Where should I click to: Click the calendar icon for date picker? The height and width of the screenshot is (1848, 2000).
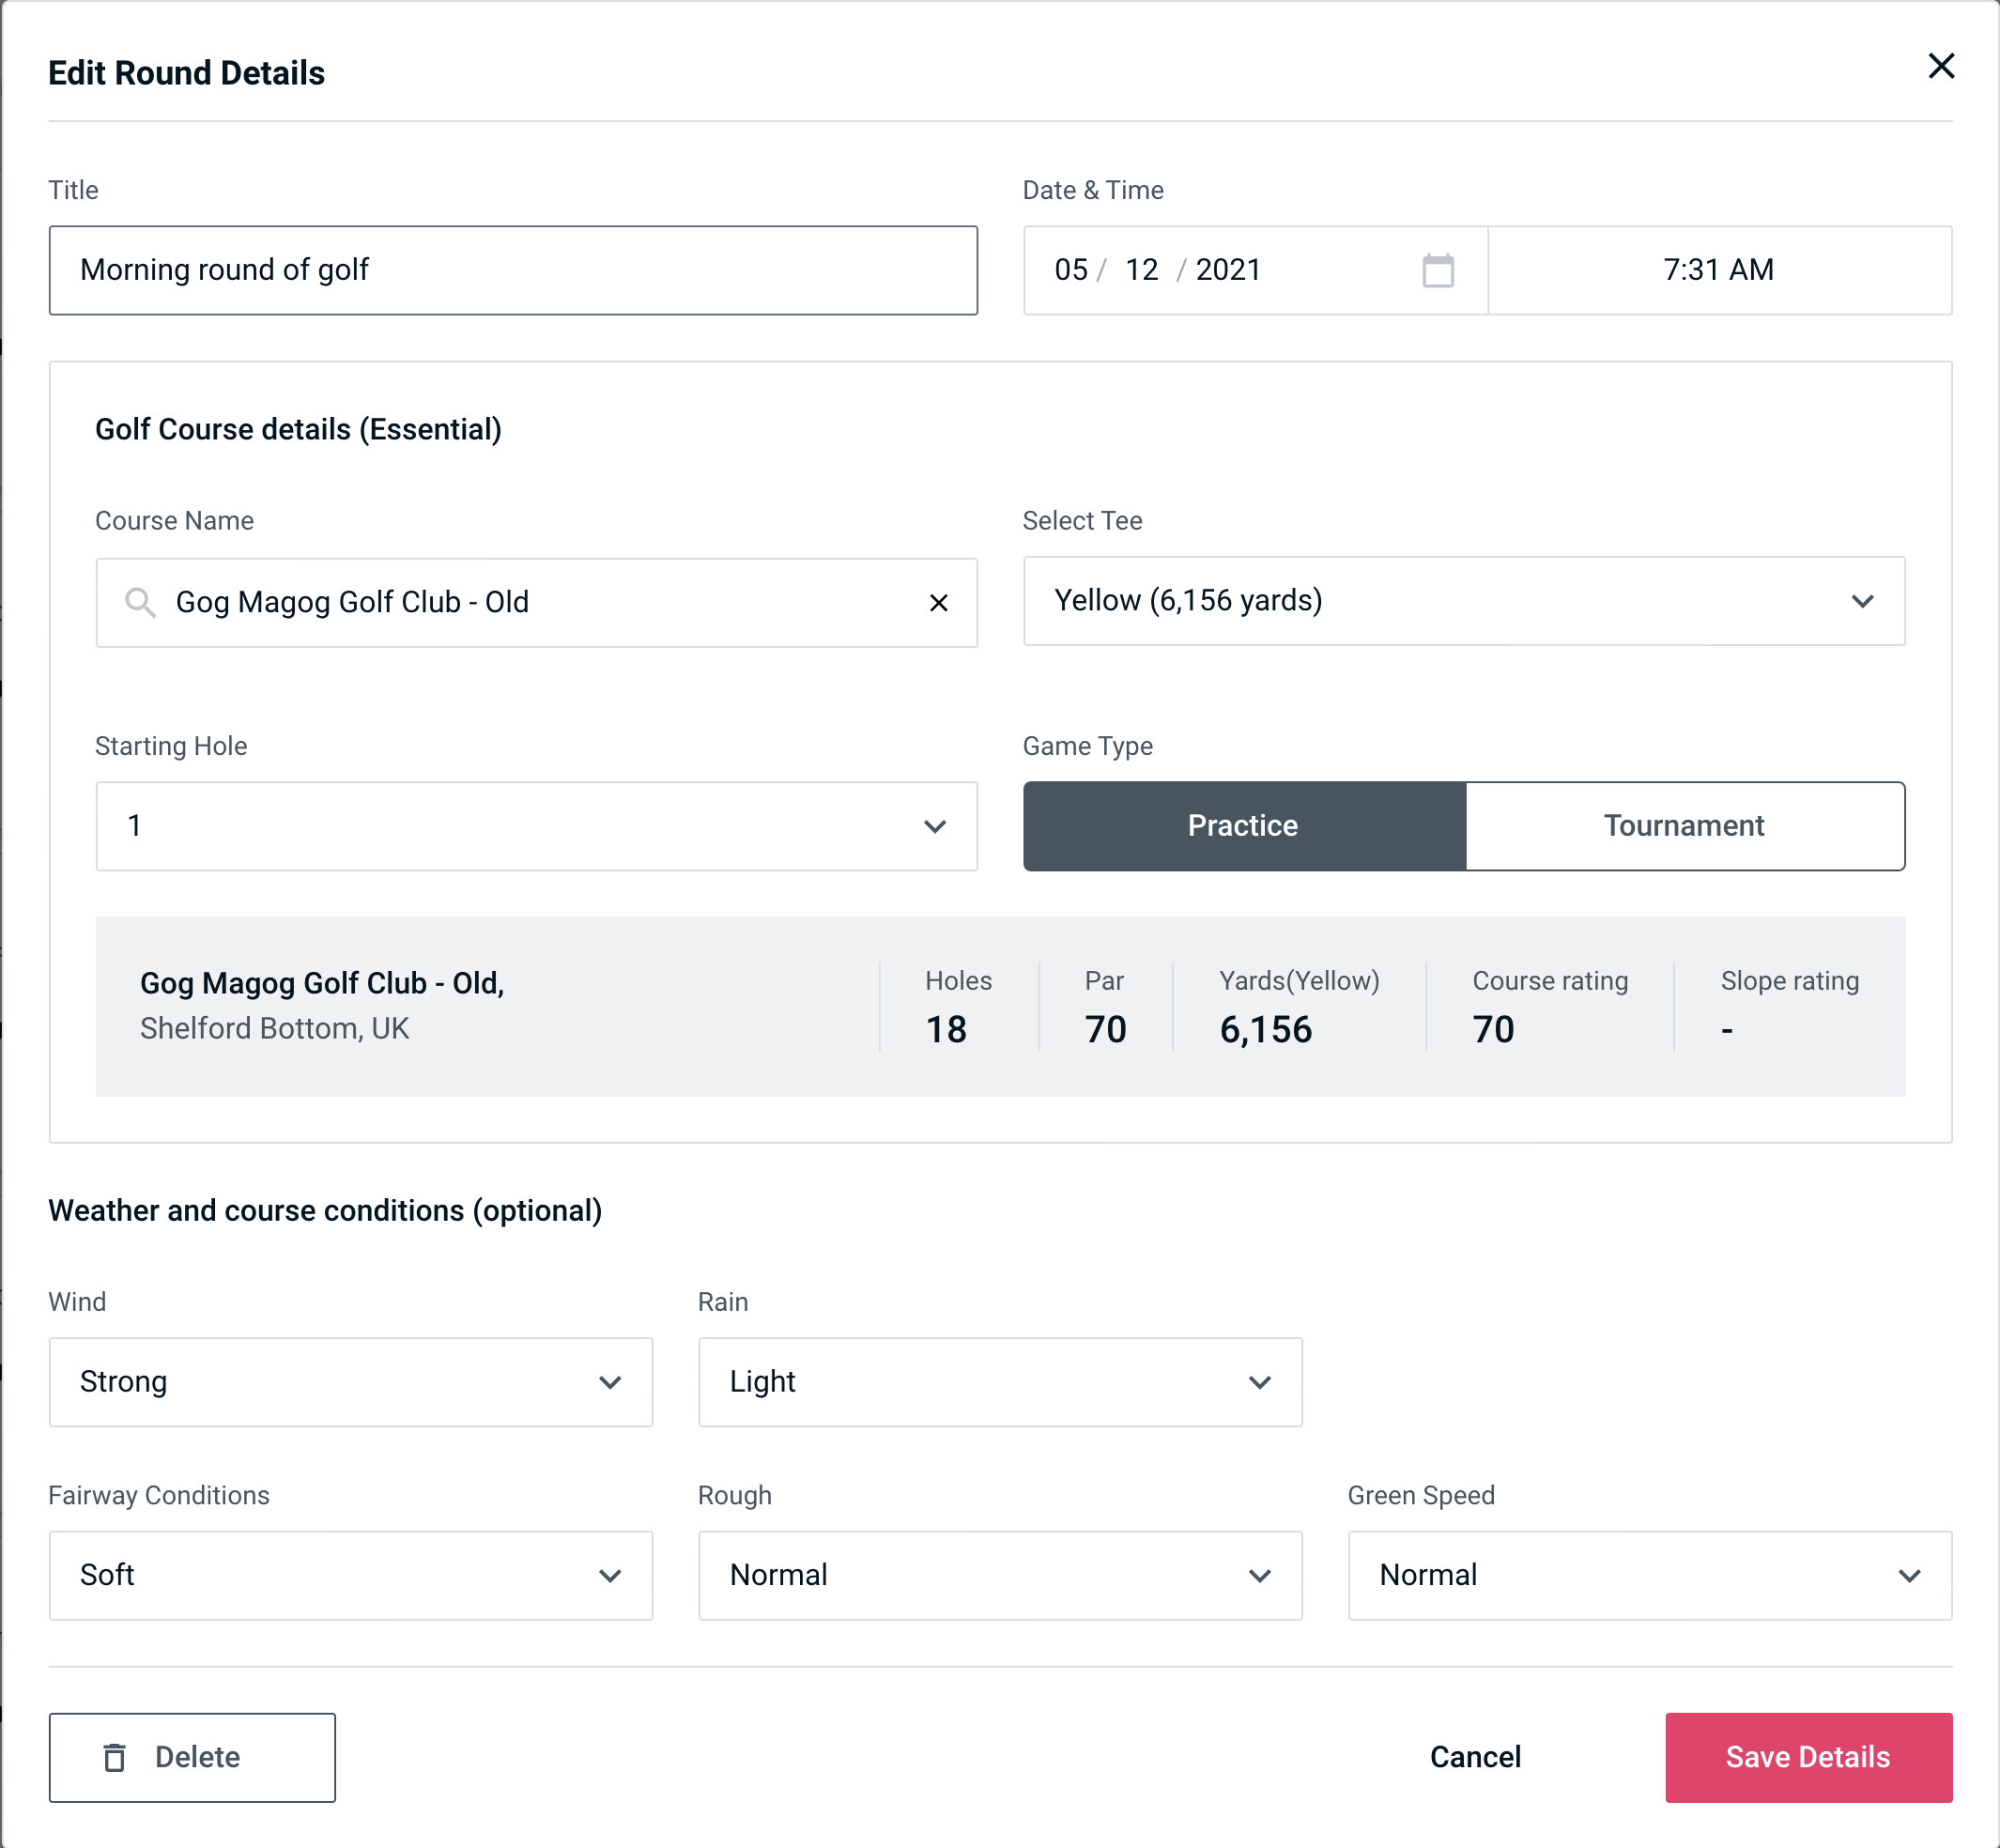tap(1438, 270)
